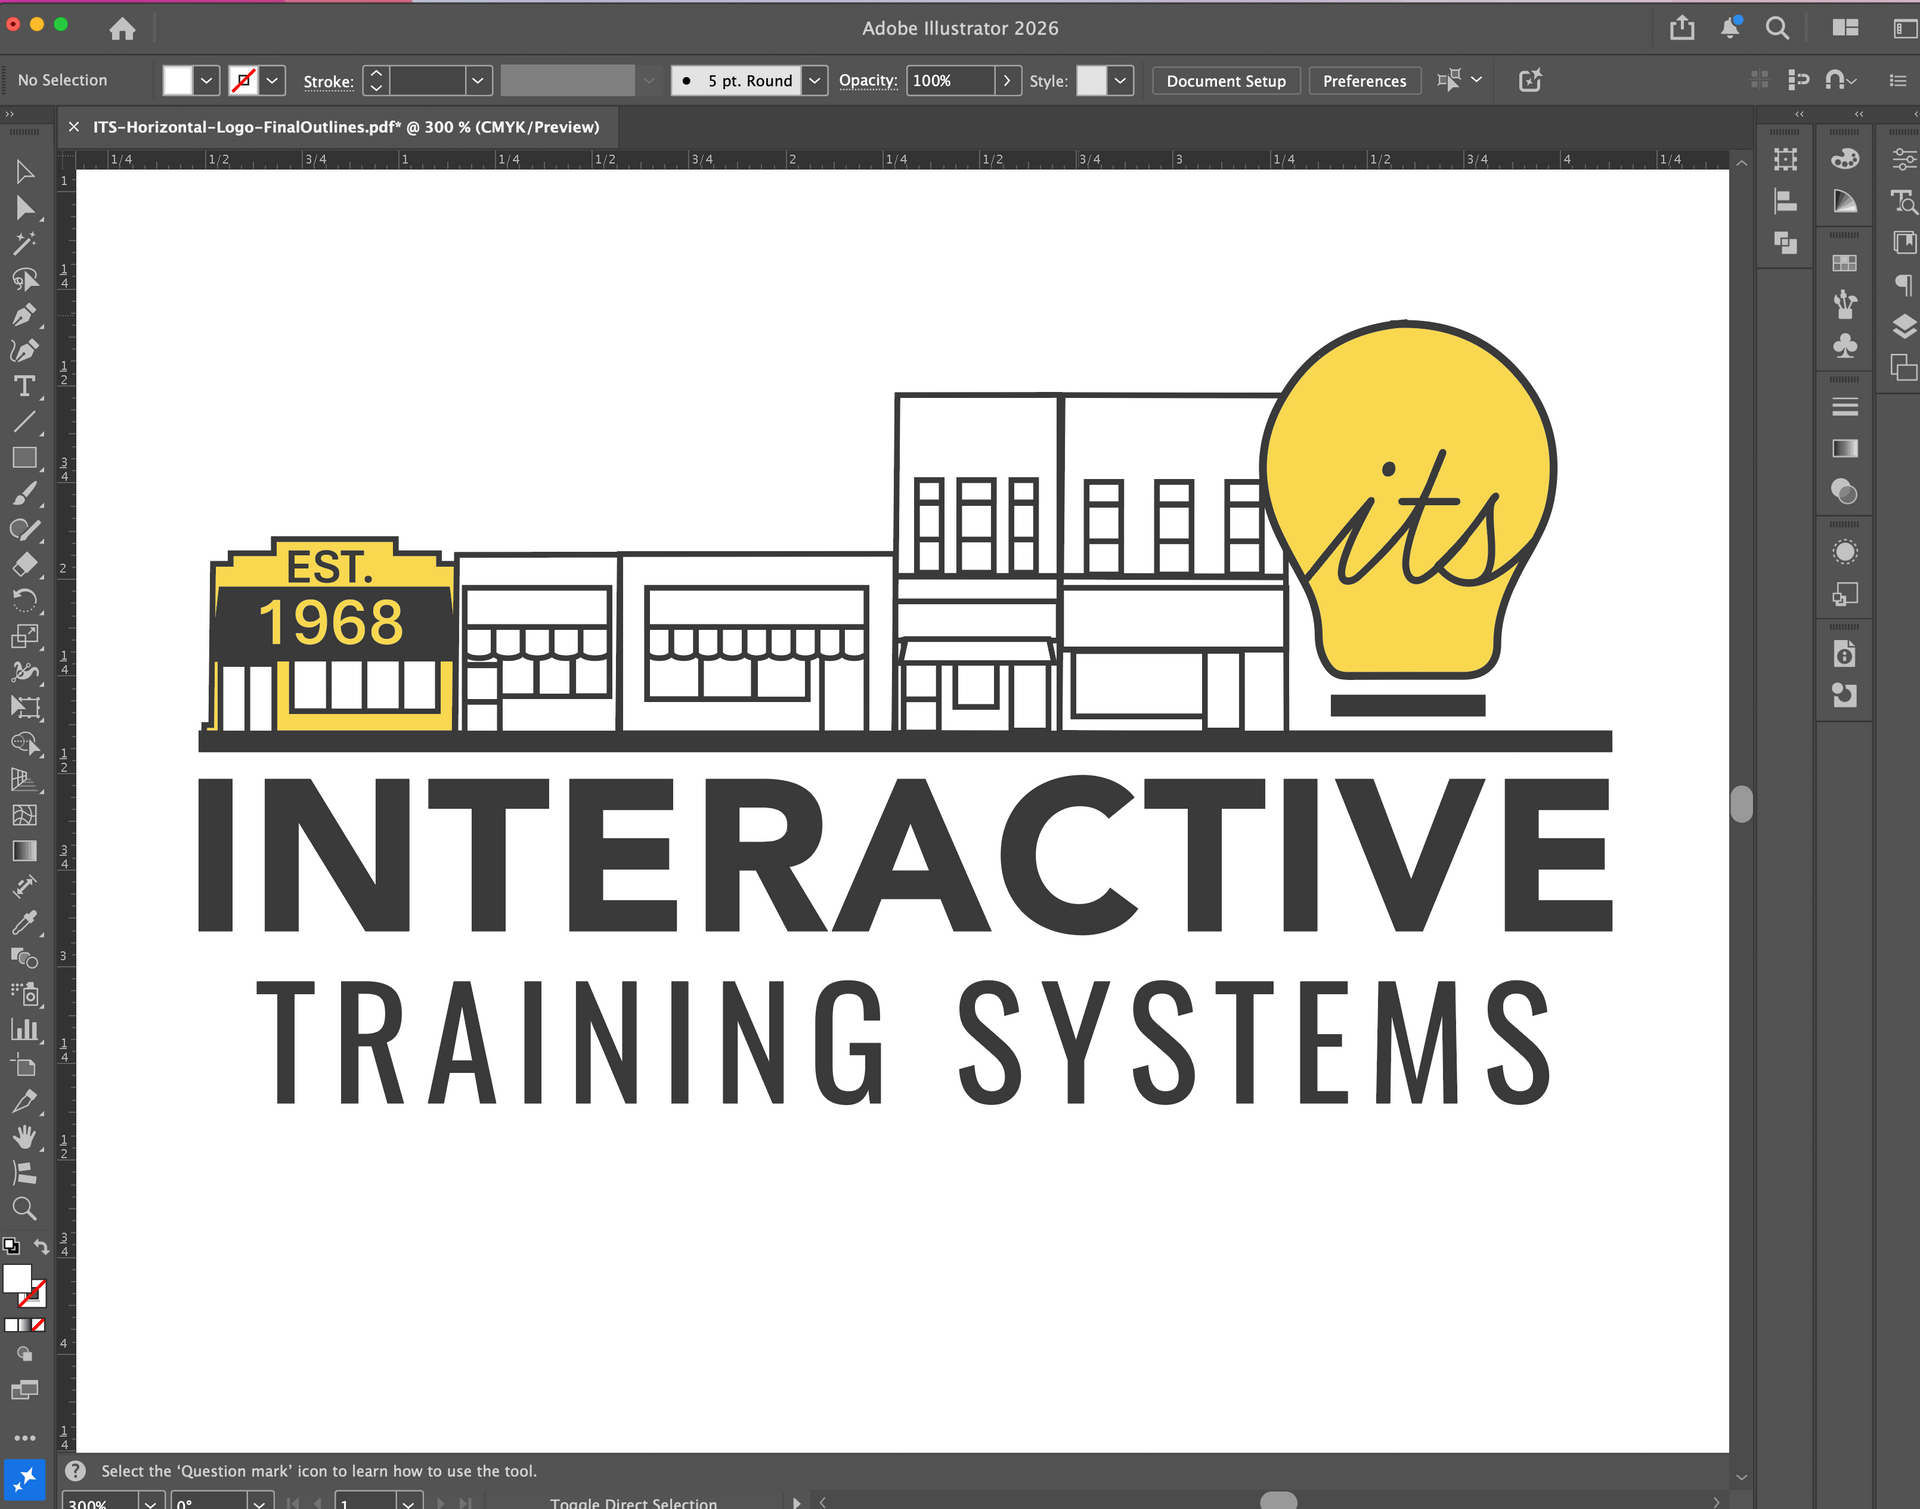Click the Preferences button

pos(1364,81)
